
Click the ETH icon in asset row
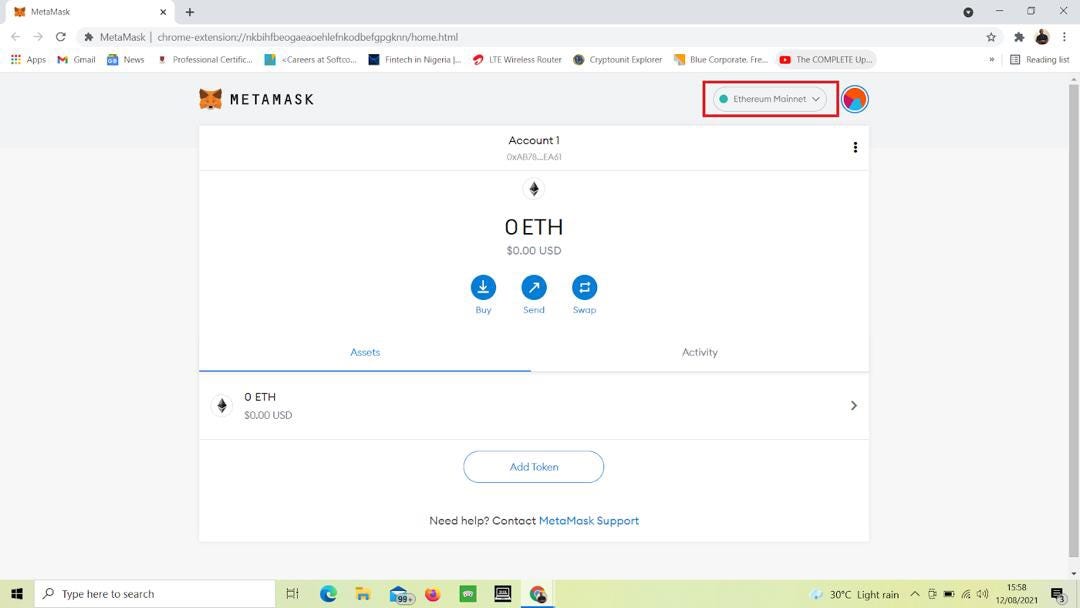[222, 406]
